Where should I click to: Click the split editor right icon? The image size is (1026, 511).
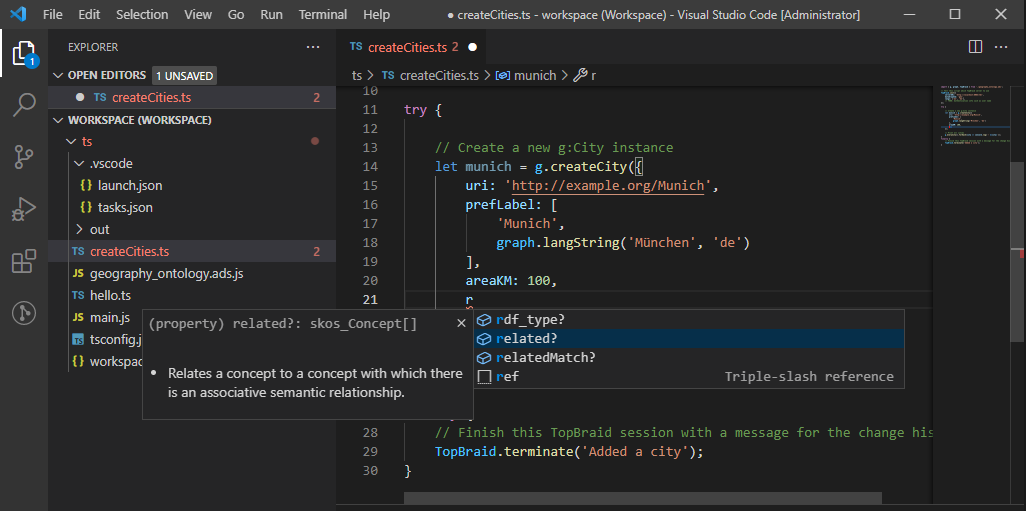click(975, 47)
